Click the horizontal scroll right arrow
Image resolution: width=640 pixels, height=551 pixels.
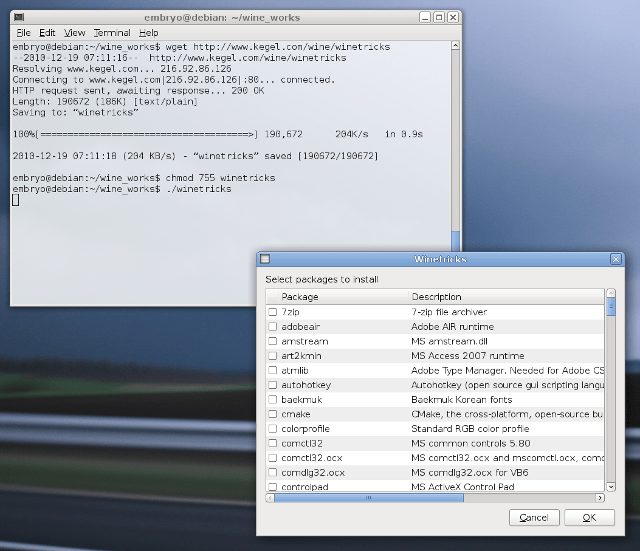pos(600,498)
